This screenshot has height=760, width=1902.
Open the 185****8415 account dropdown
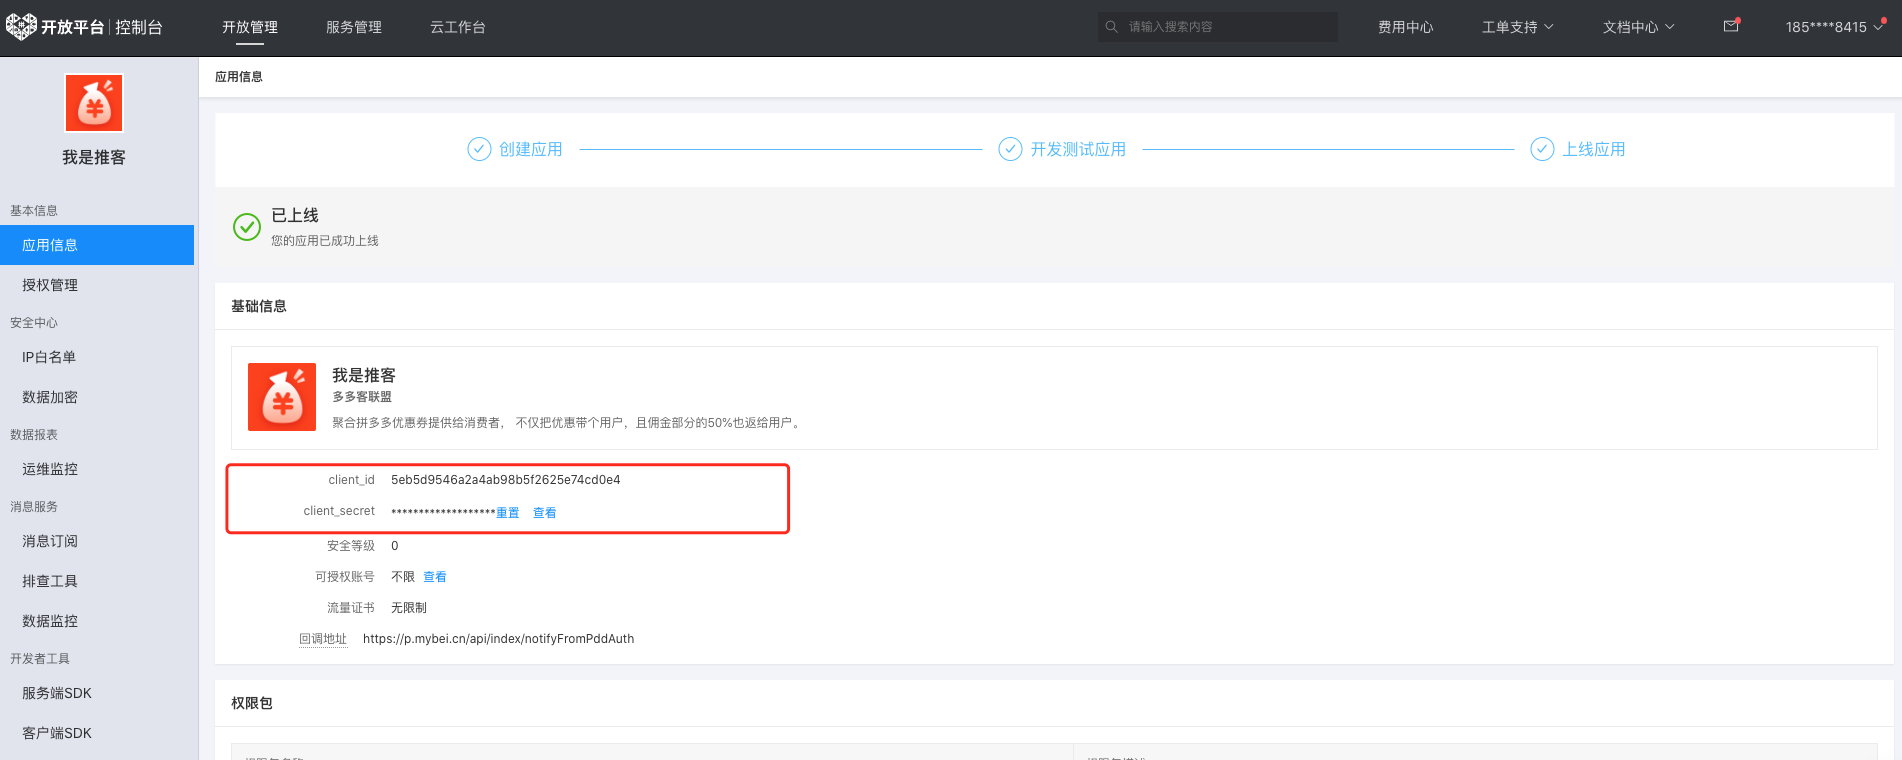(x=1835, y=27)
